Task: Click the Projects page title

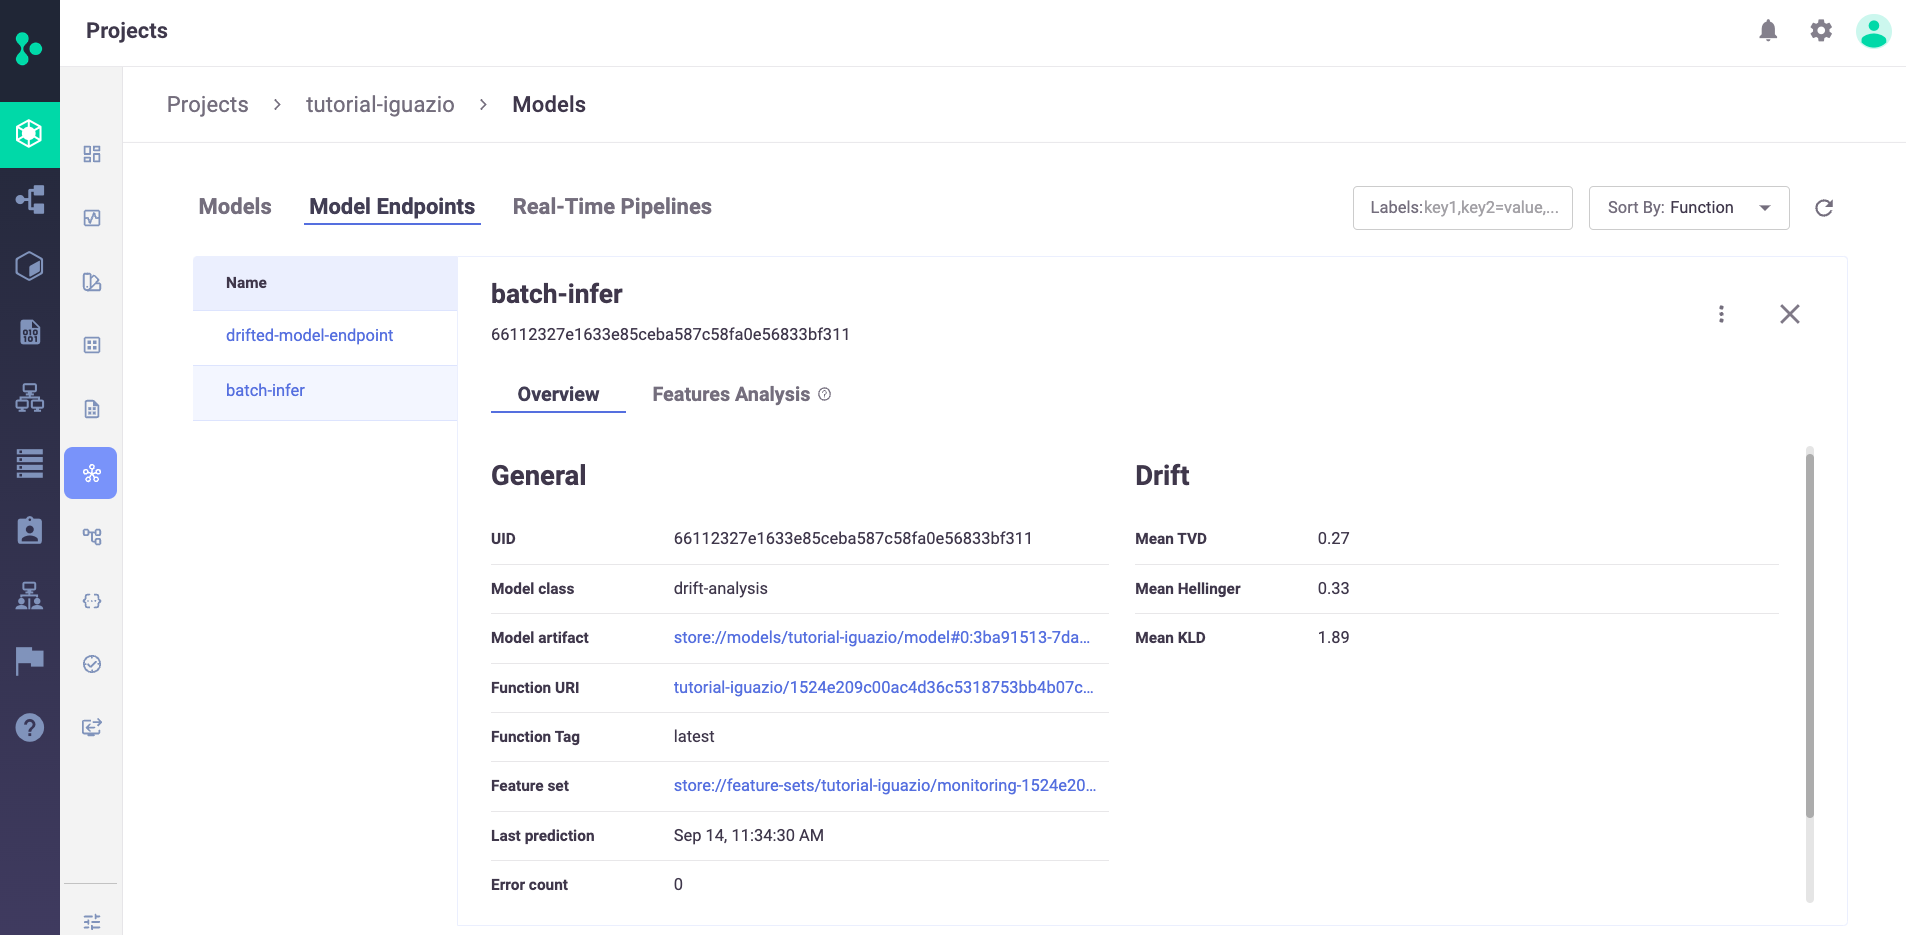Action: point(127,31)
